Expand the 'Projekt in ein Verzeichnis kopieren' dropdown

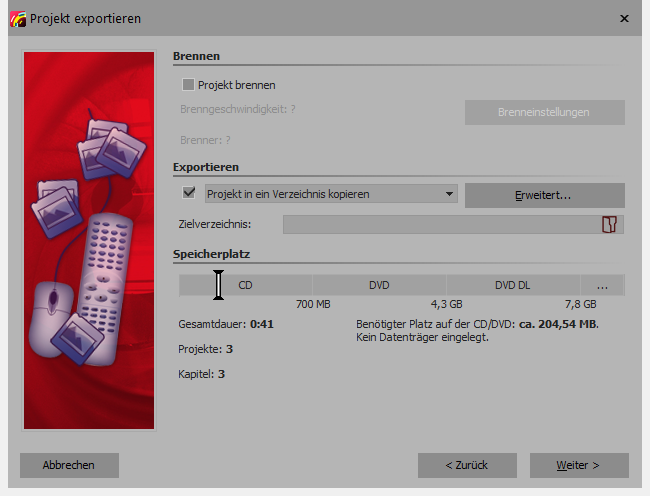pos(449,194)
